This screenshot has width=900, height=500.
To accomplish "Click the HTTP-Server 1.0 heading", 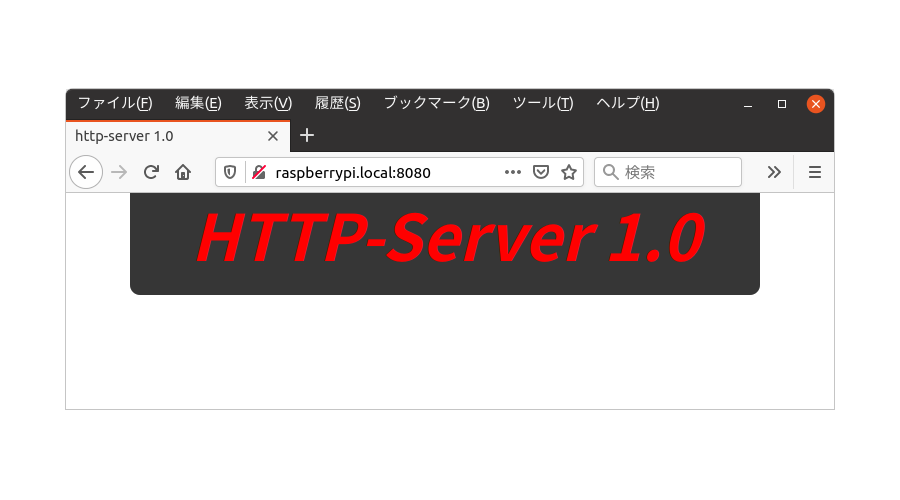I will [x=451, y=238].
